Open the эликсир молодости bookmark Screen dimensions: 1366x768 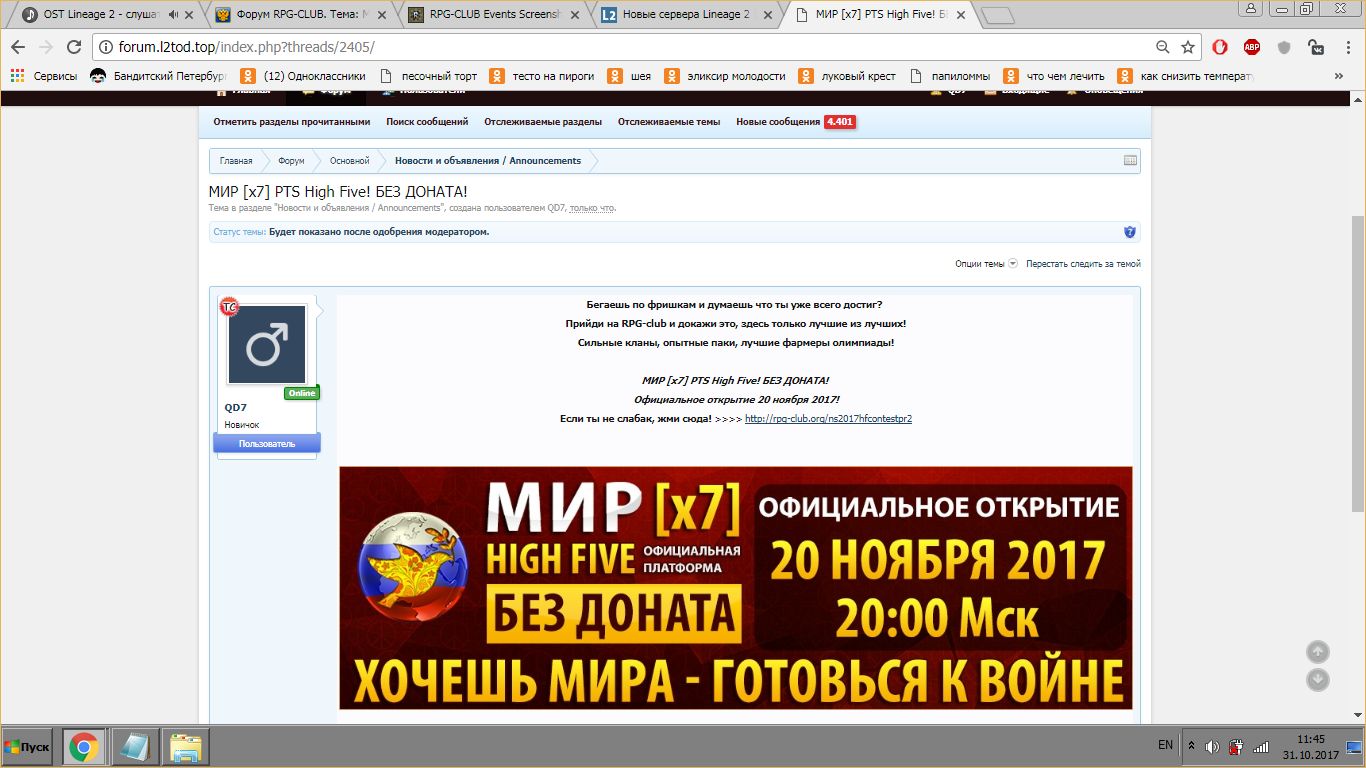[725, 76]
